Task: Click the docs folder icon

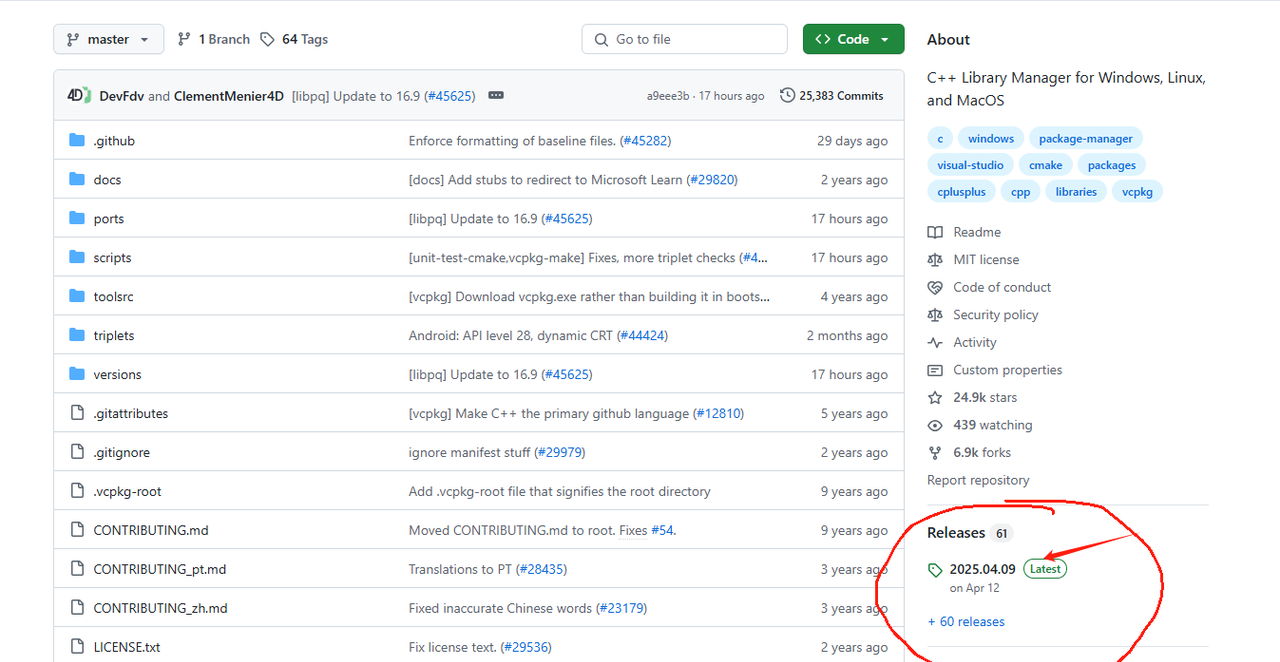Action: tap(77, 180)
